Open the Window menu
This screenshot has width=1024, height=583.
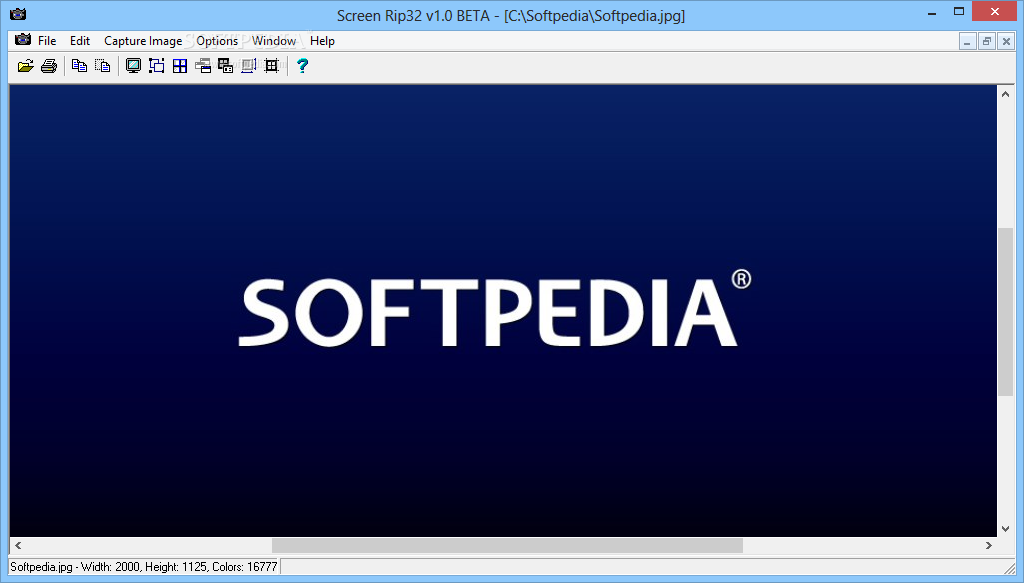274,40
